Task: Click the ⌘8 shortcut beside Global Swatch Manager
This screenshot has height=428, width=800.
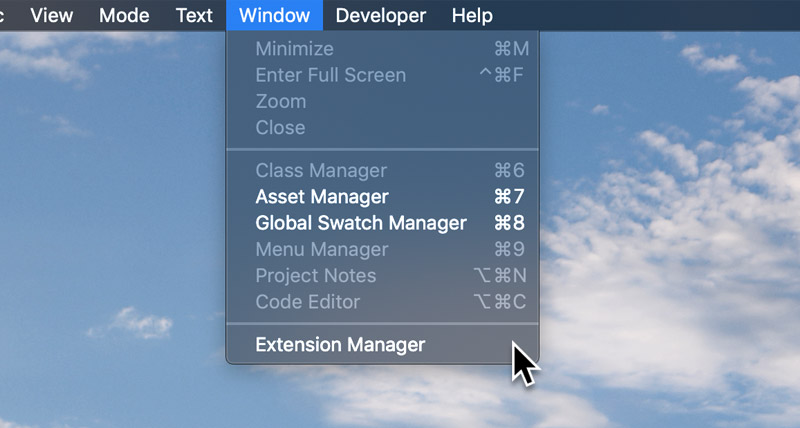Action: coord(509,223)
